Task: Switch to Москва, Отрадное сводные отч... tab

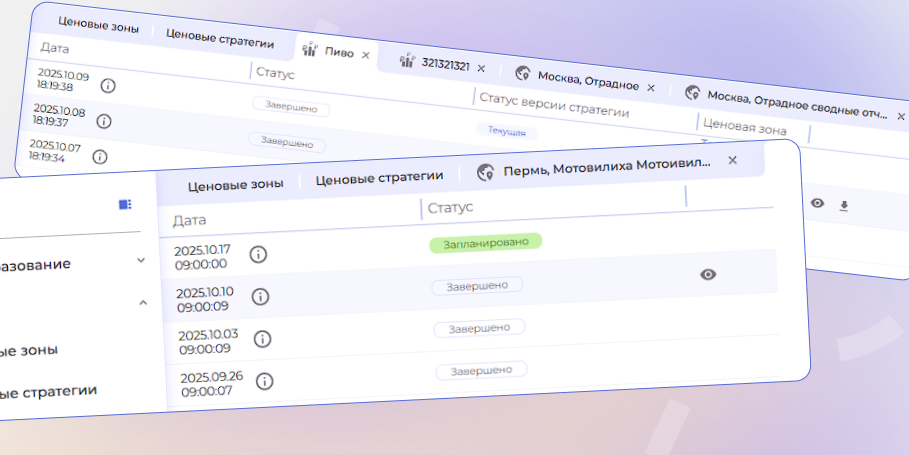Action: point(797,104)
